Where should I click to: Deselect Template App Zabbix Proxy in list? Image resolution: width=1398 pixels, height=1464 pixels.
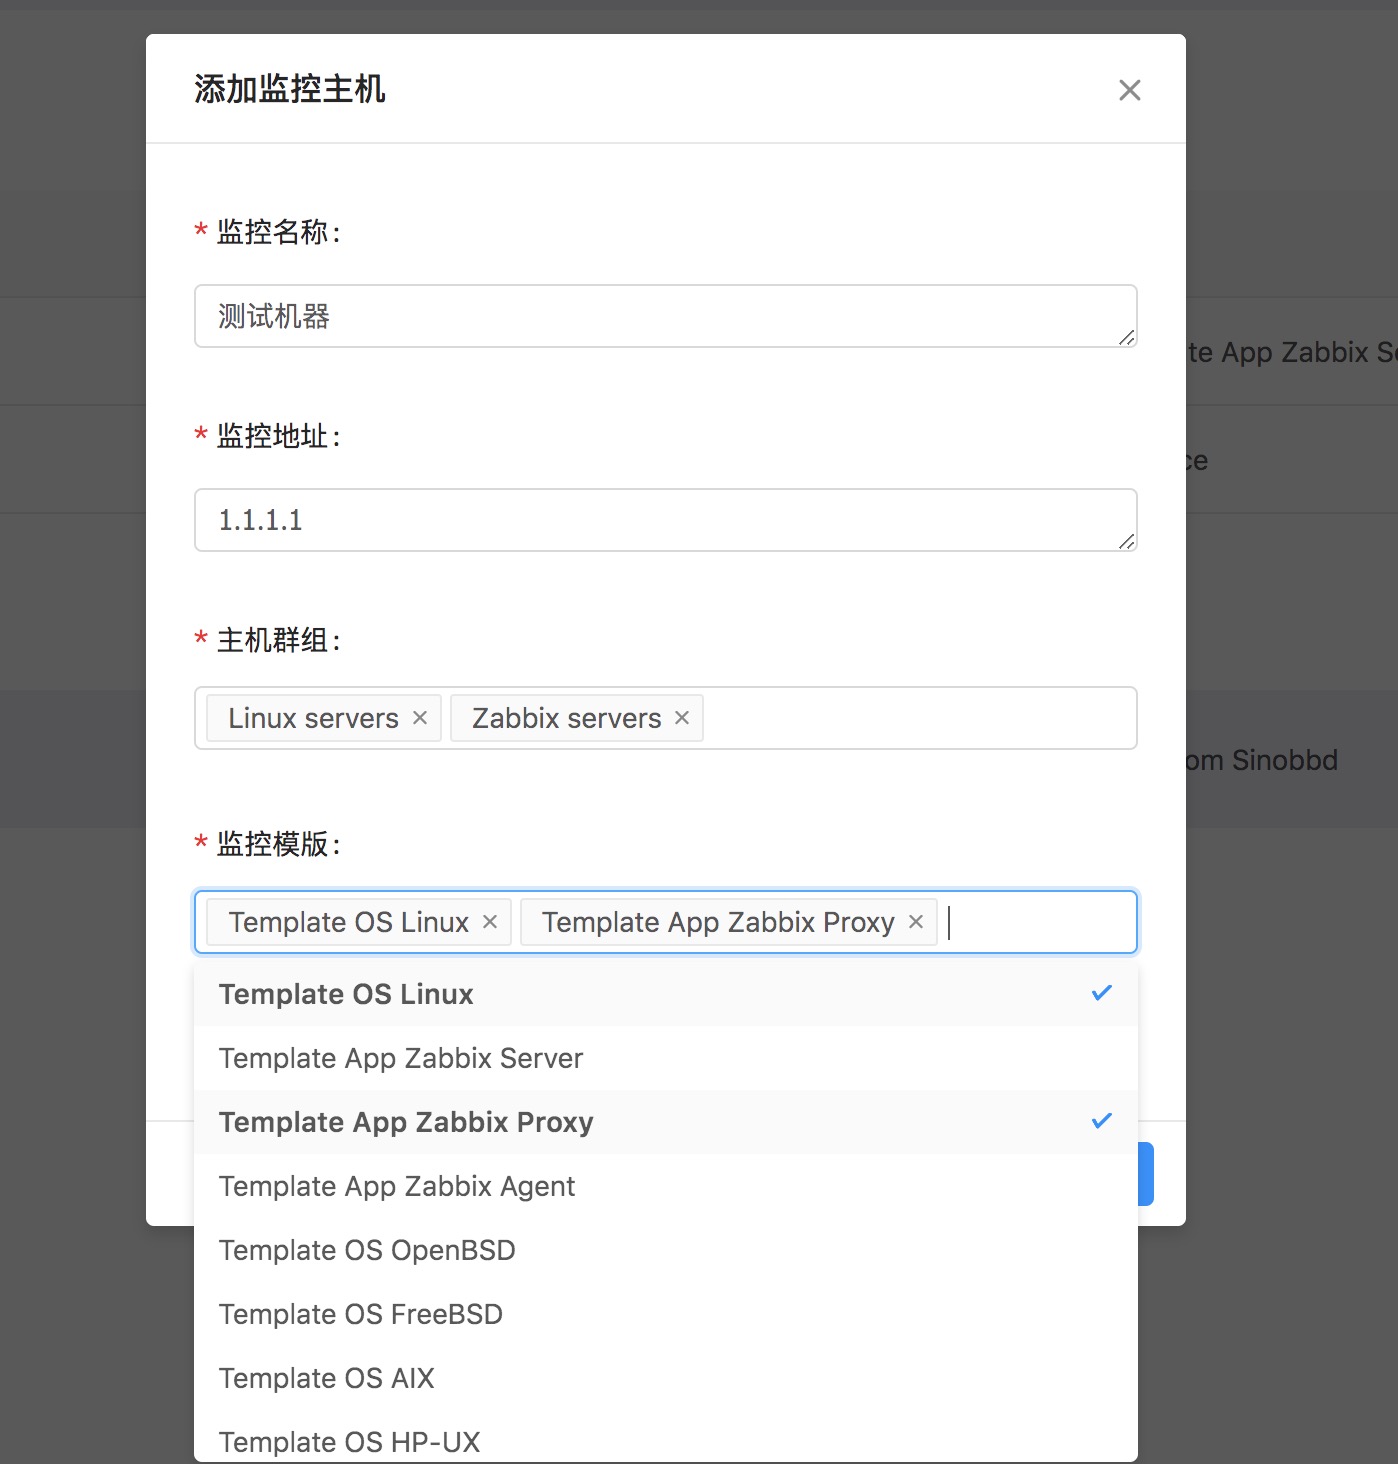point(666,1122)
